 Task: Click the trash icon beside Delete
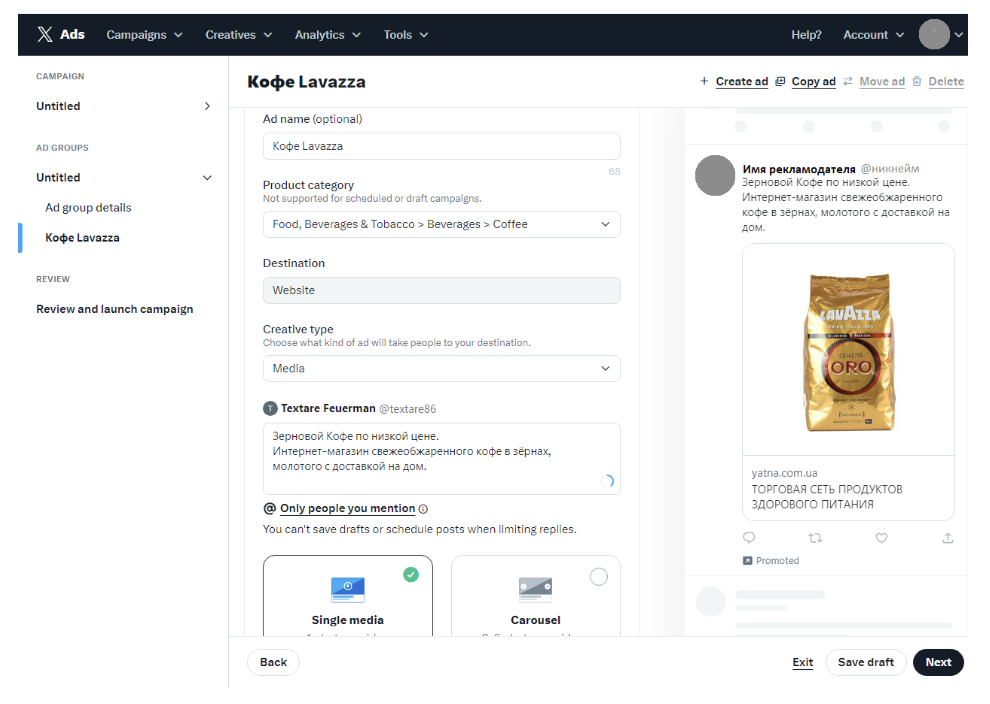pyautogui.click(x=917, y=81)
